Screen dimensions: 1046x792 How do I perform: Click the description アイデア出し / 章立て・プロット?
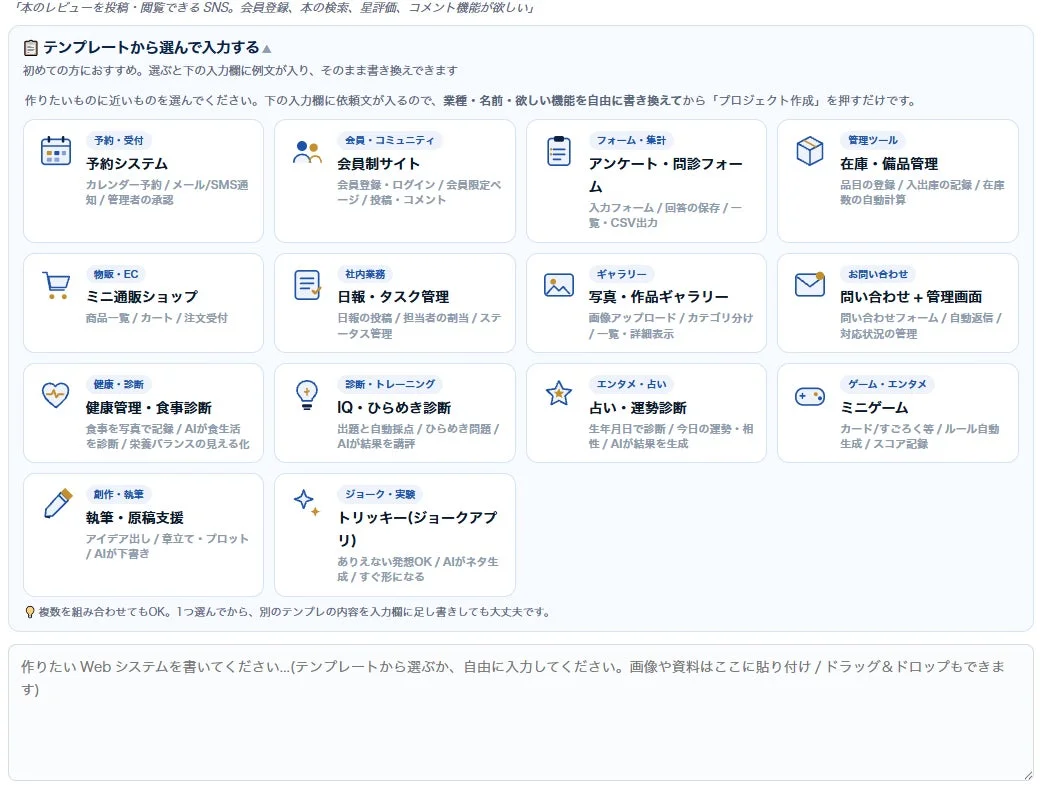[167, 546]
